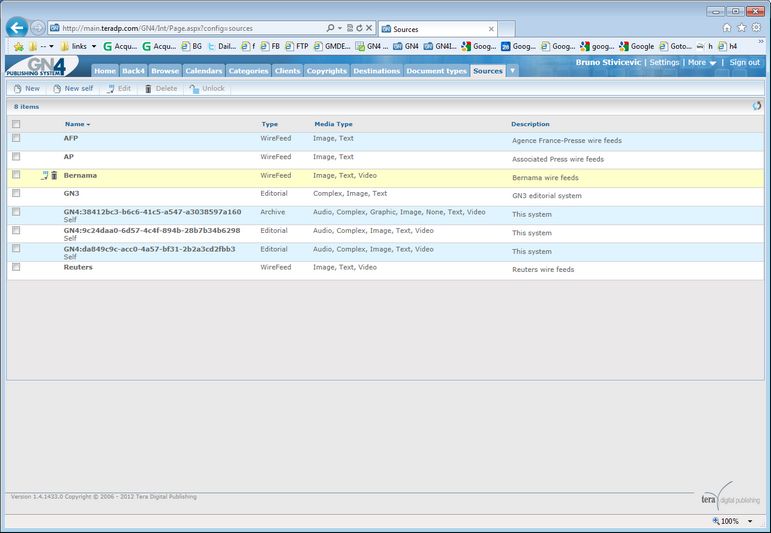Click the Refresh icon in address bar

coord(359,28)
